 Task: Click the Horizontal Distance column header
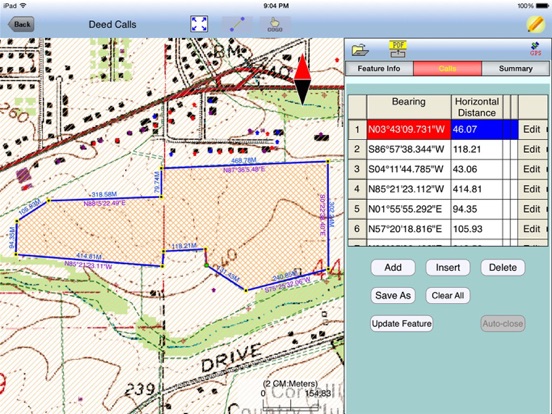click(477, 107)
